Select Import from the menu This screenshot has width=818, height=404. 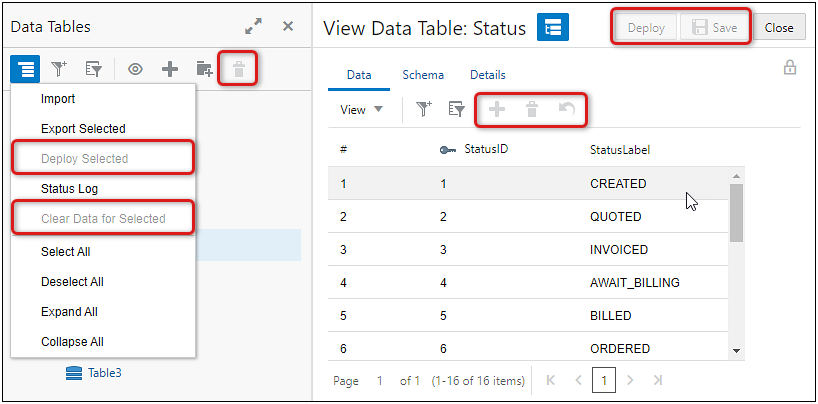(58, 99)
